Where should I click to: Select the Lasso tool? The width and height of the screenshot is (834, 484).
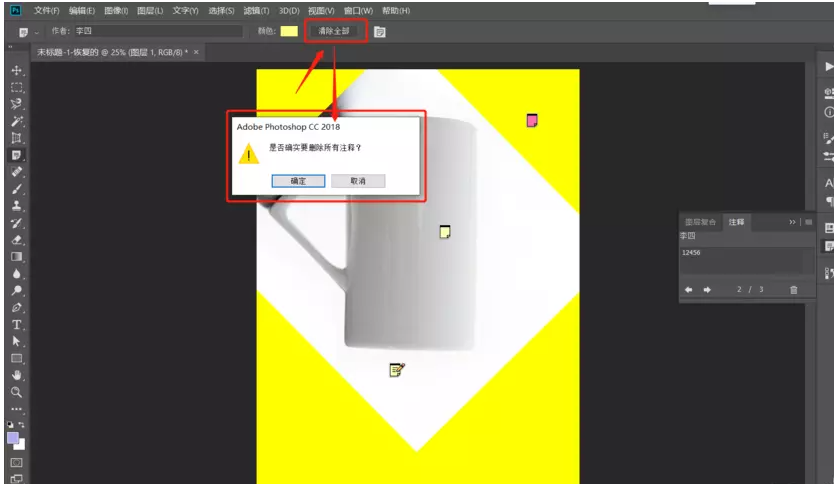click(16, 104)
